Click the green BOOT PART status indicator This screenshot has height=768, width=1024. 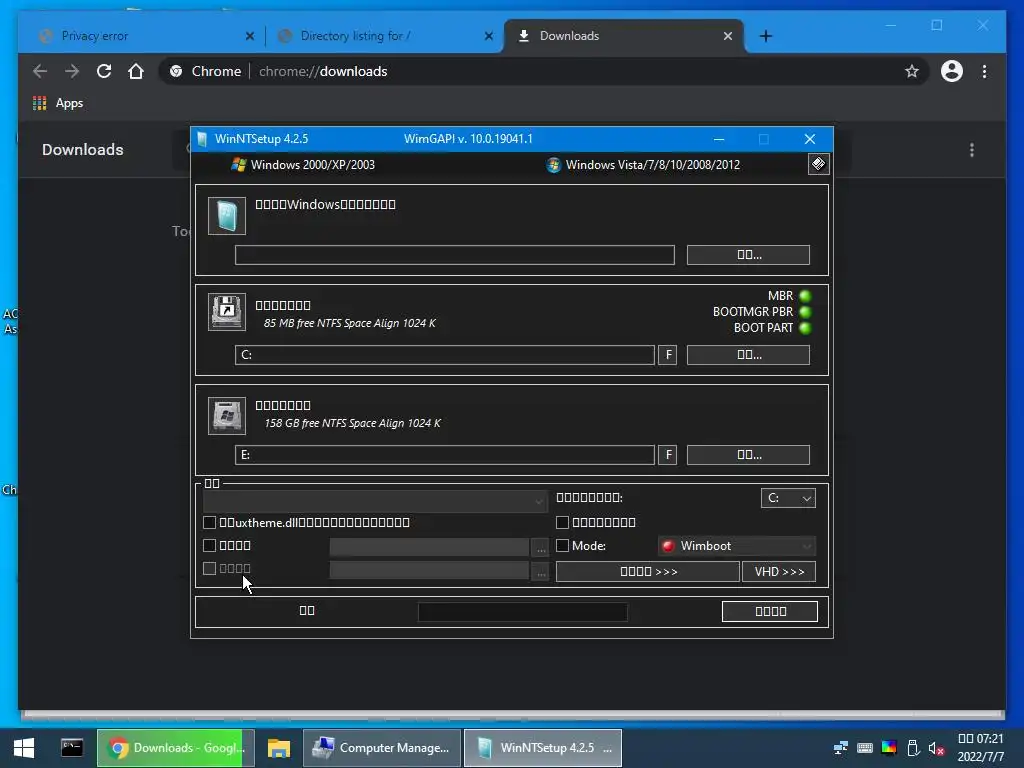(805, 328)
